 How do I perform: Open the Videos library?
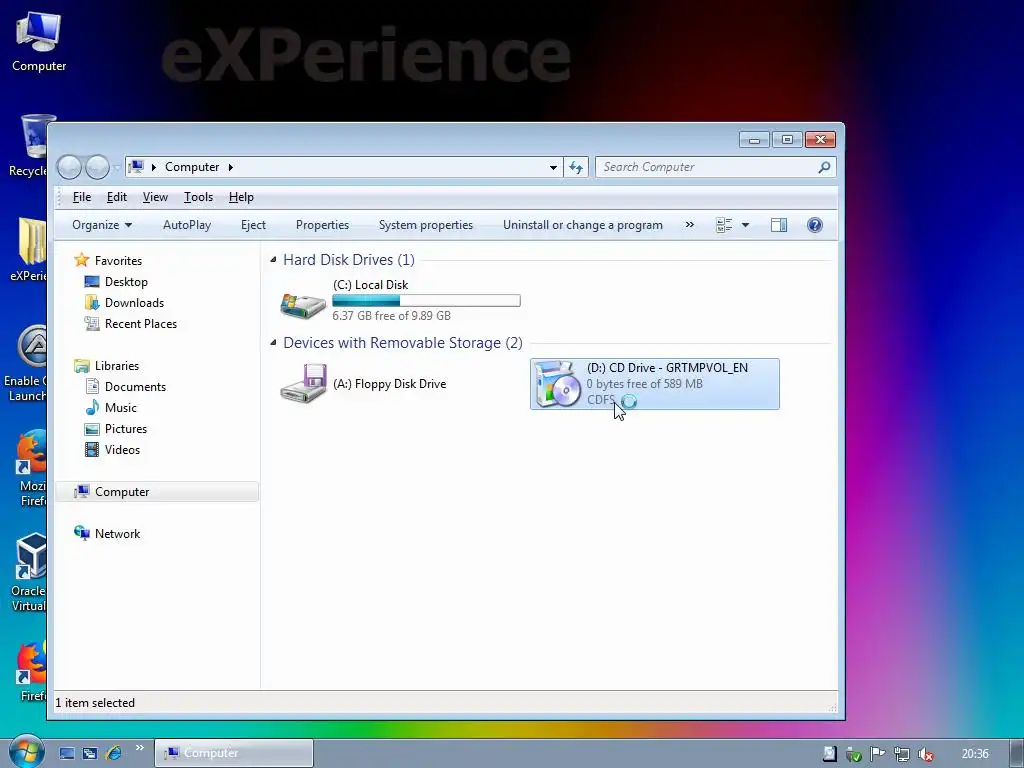point(121,449)
